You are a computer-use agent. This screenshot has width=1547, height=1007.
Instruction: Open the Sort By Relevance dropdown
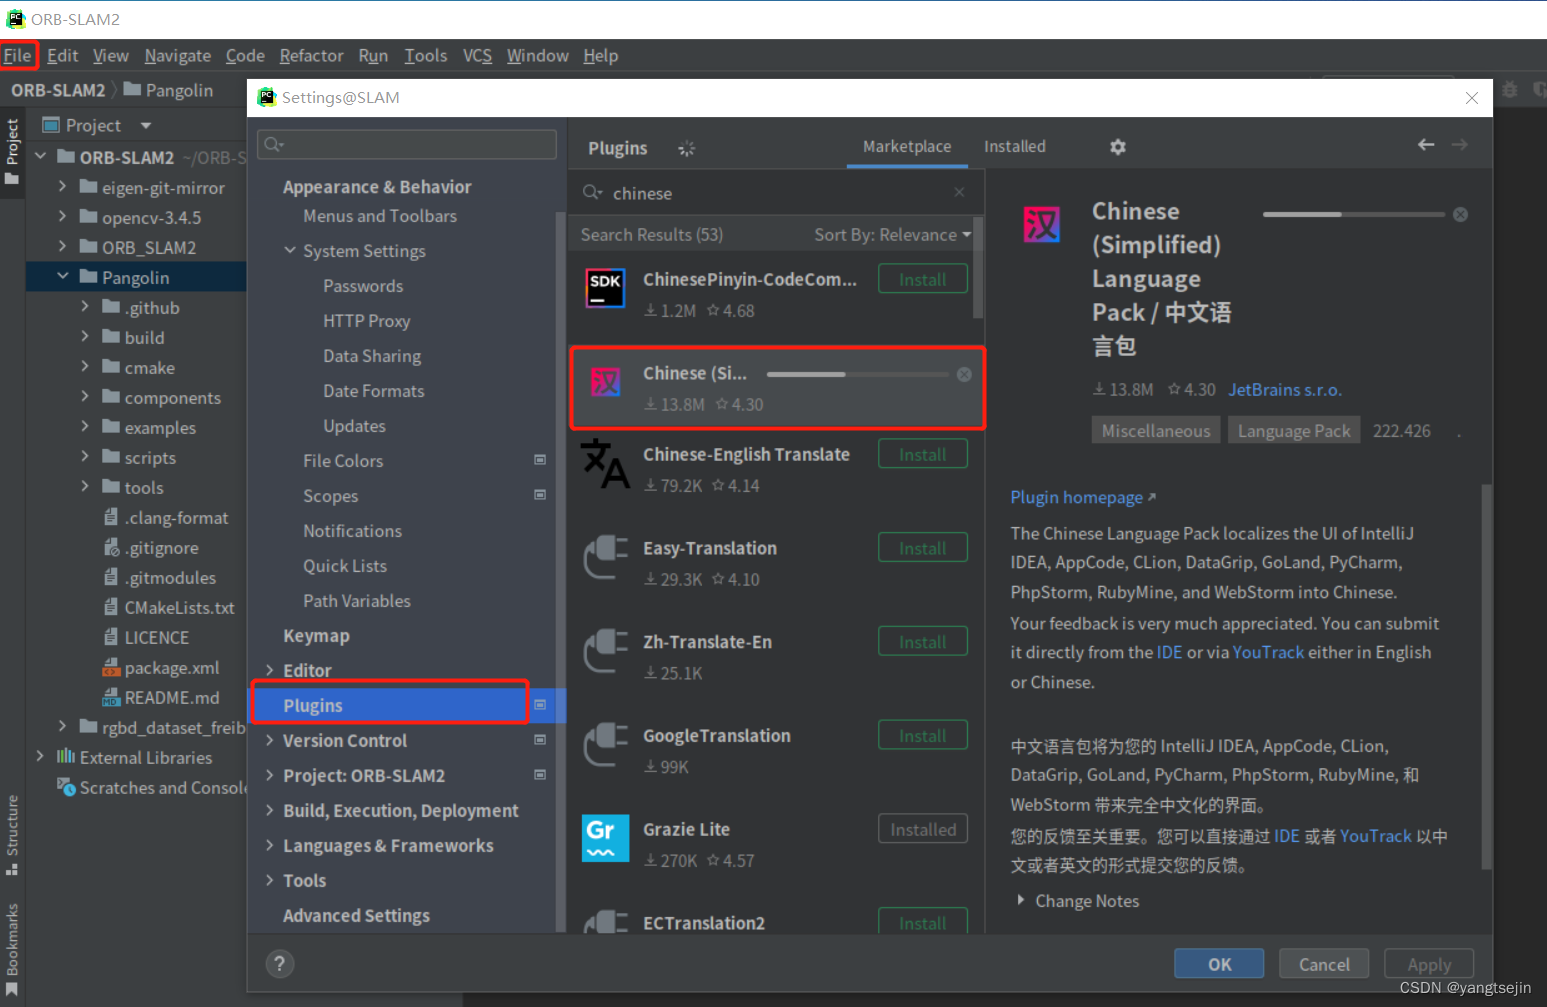[x=892, y=235]
